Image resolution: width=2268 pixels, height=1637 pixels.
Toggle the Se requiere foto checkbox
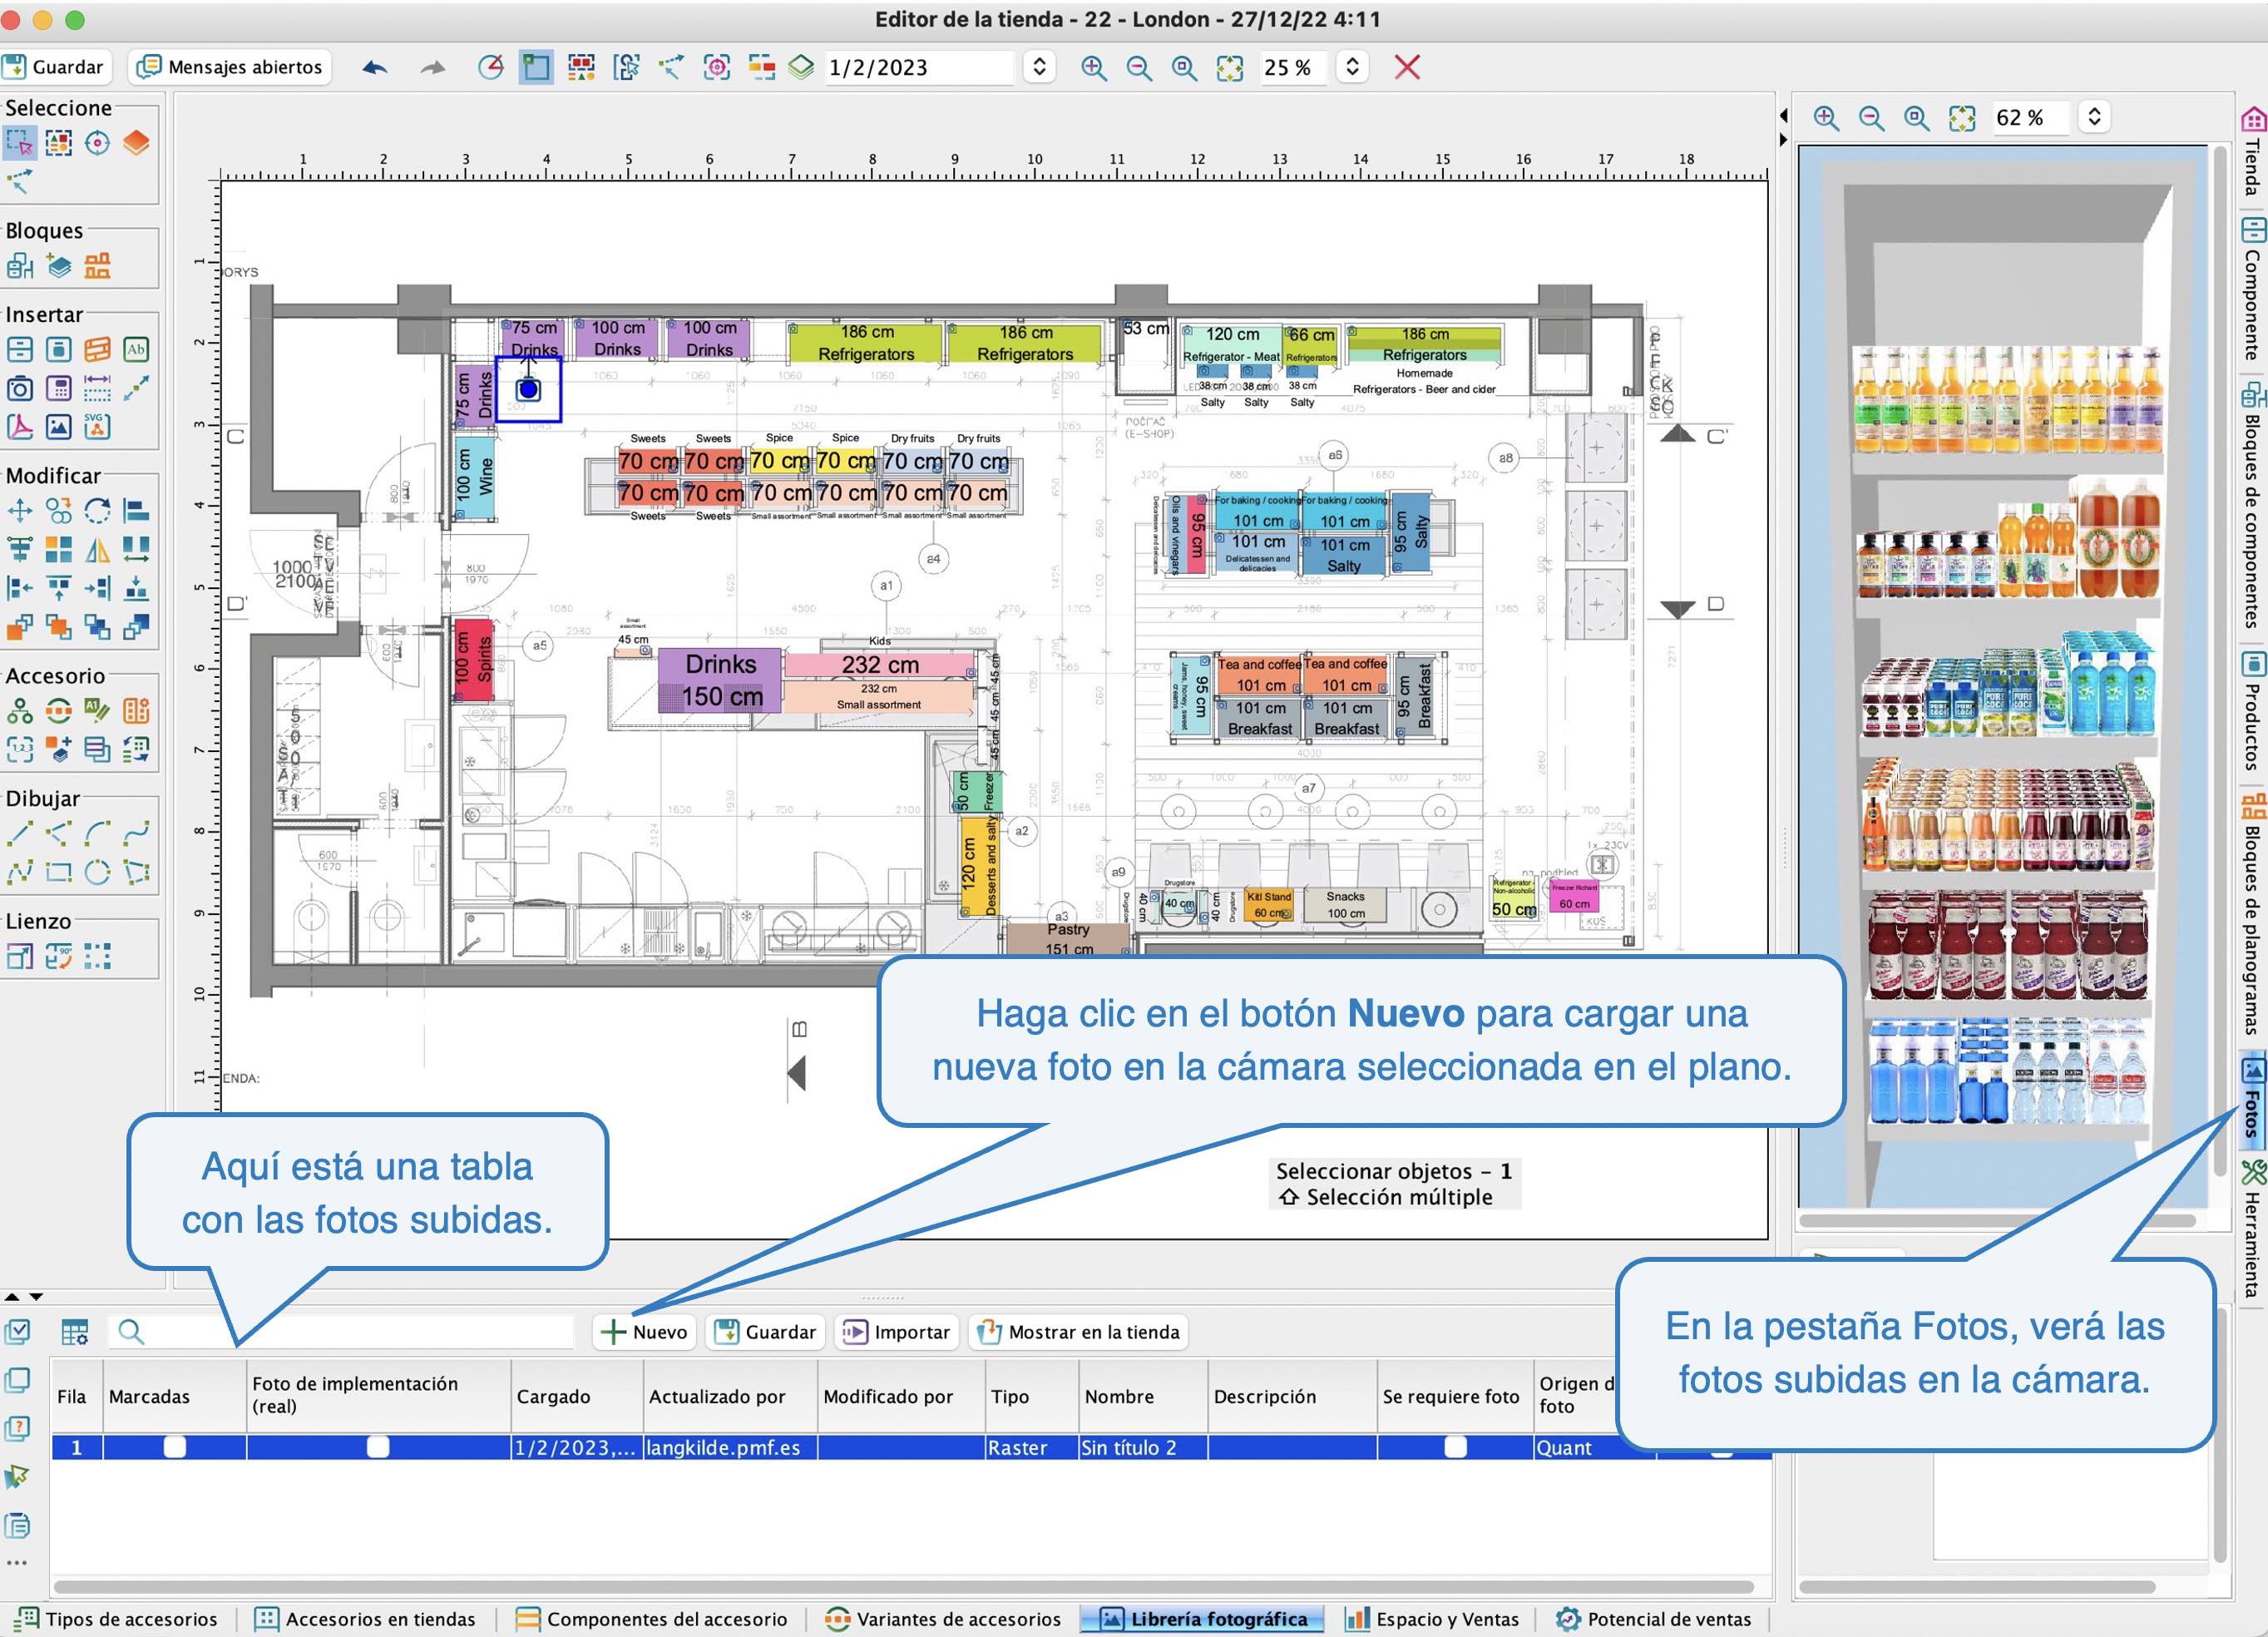point(1456,1446)
